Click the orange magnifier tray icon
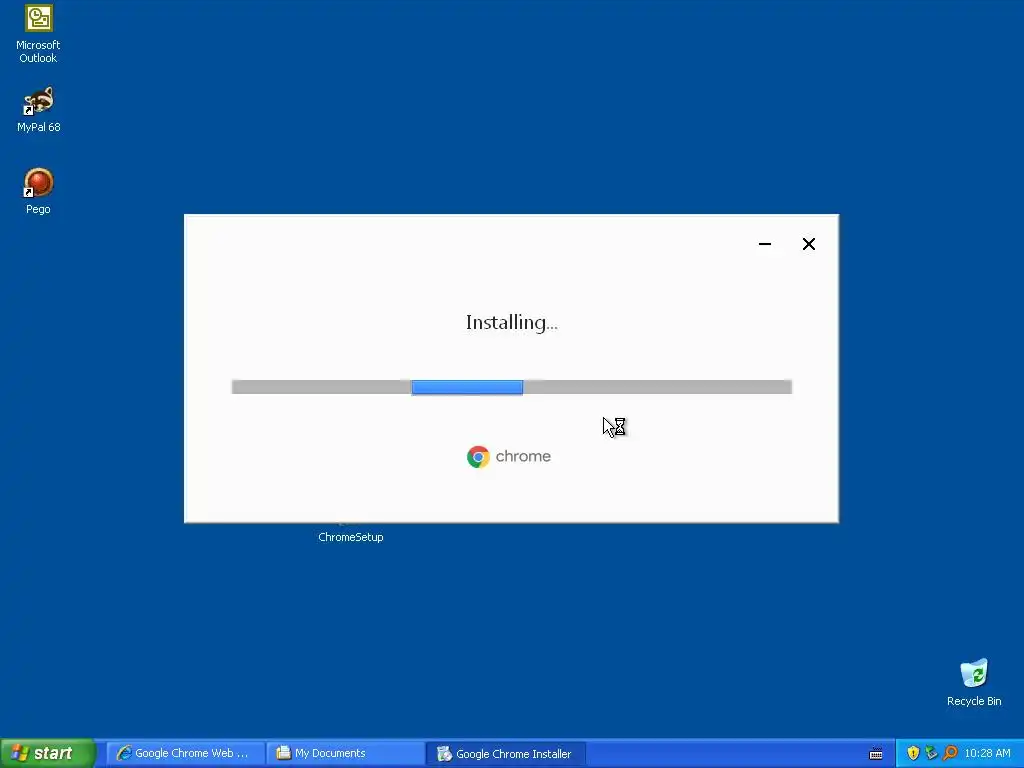 950,753
